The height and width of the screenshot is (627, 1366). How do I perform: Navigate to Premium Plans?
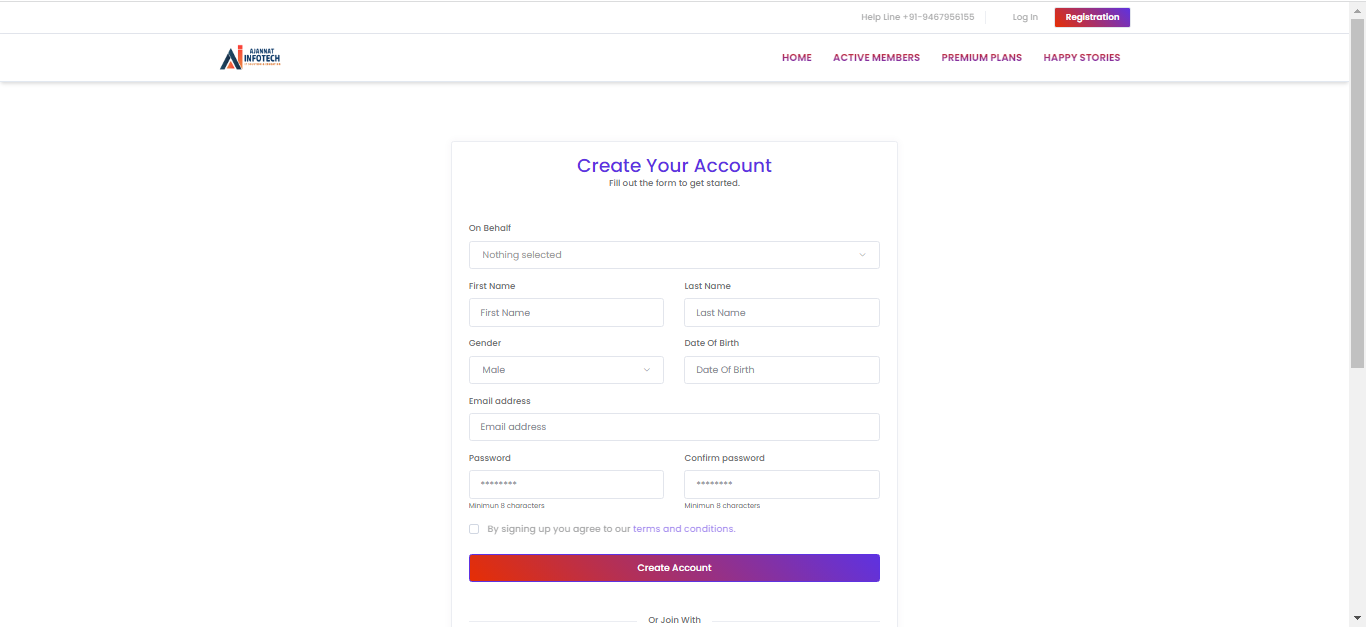coord(981,58)
